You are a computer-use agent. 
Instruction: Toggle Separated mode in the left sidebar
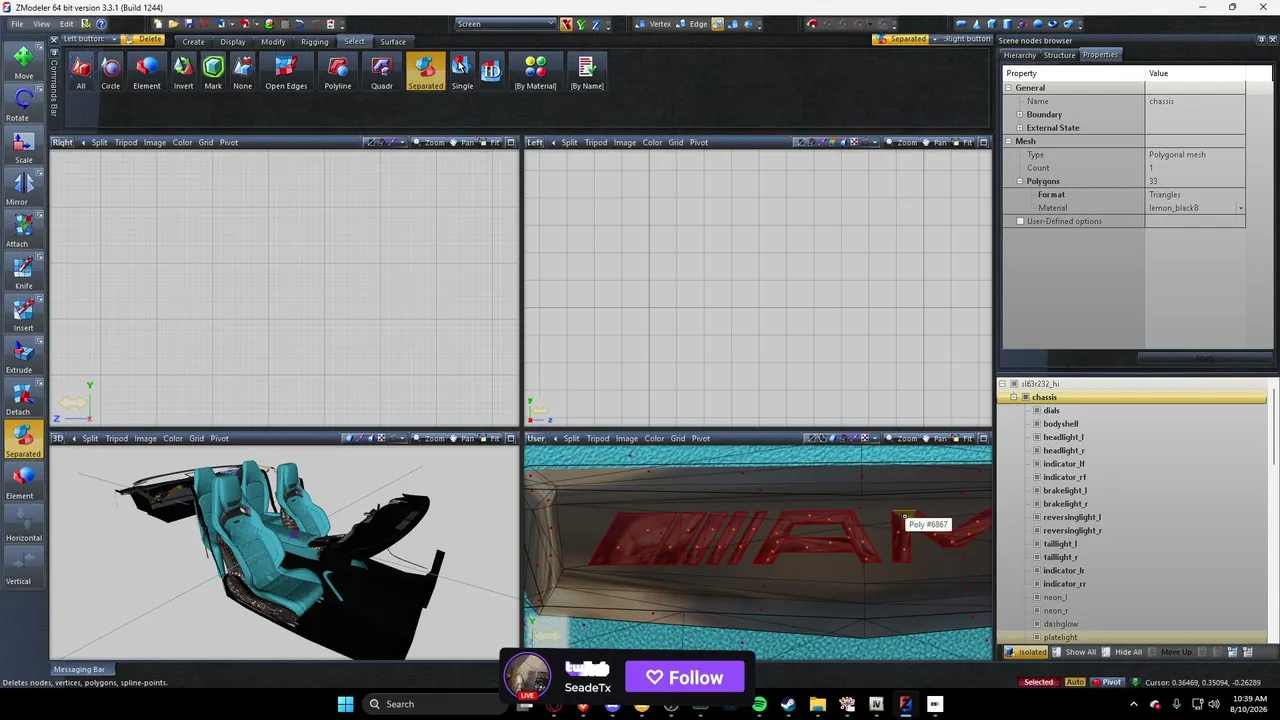(x=23, y=440)
